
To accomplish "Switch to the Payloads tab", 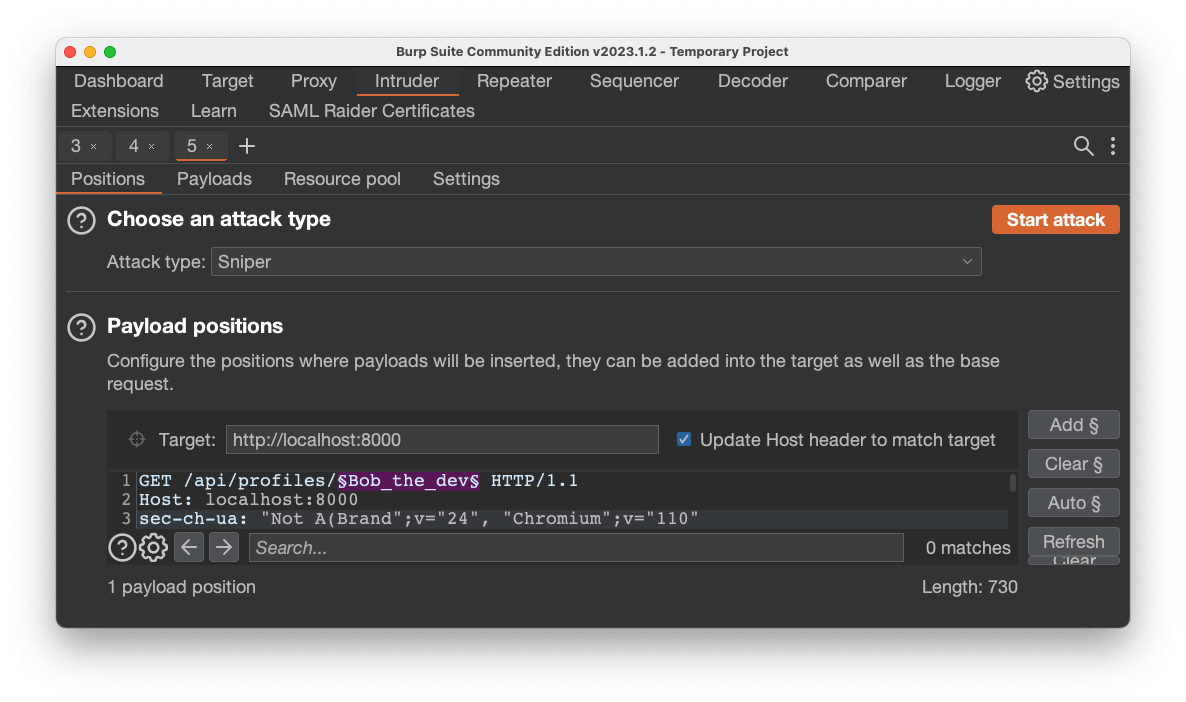I will point(214,179).
